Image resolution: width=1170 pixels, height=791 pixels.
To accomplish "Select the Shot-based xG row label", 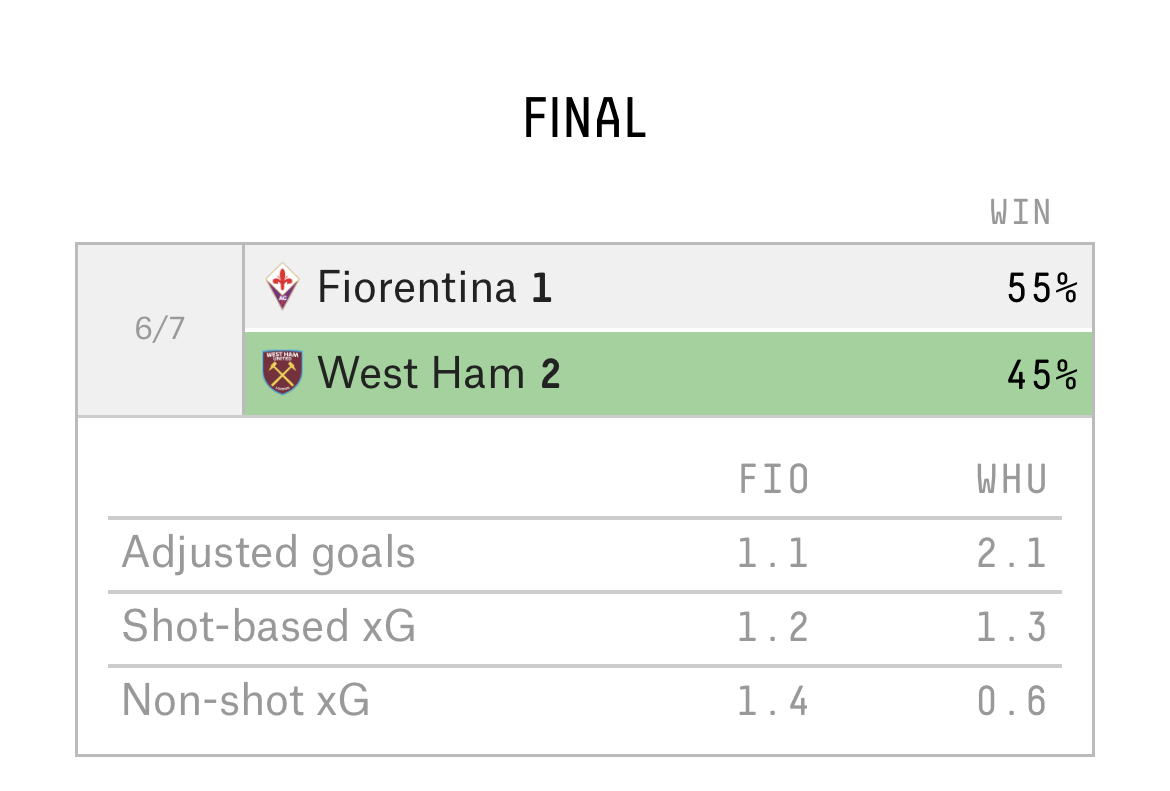I will 269,625.
